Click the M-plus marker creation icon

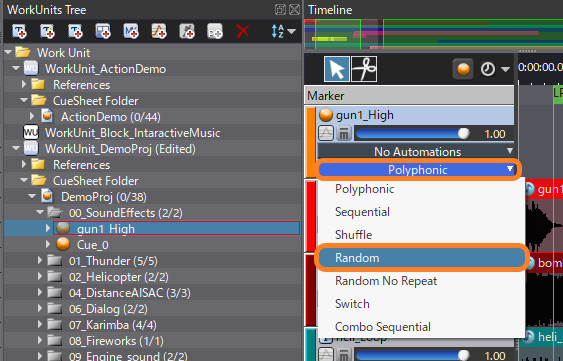point(131,31)
